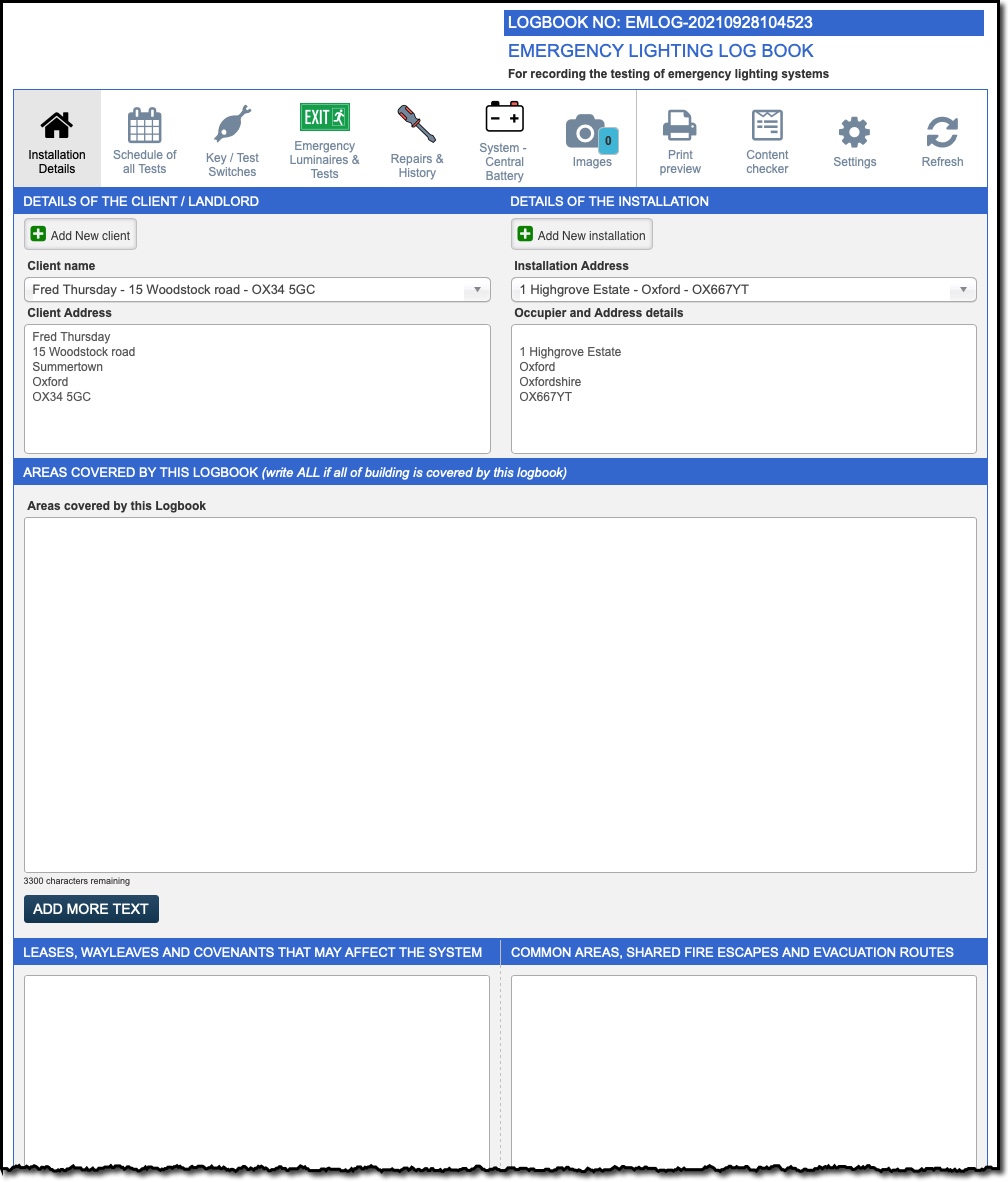Select System - Central Battery icon

[x=504, y=118]
